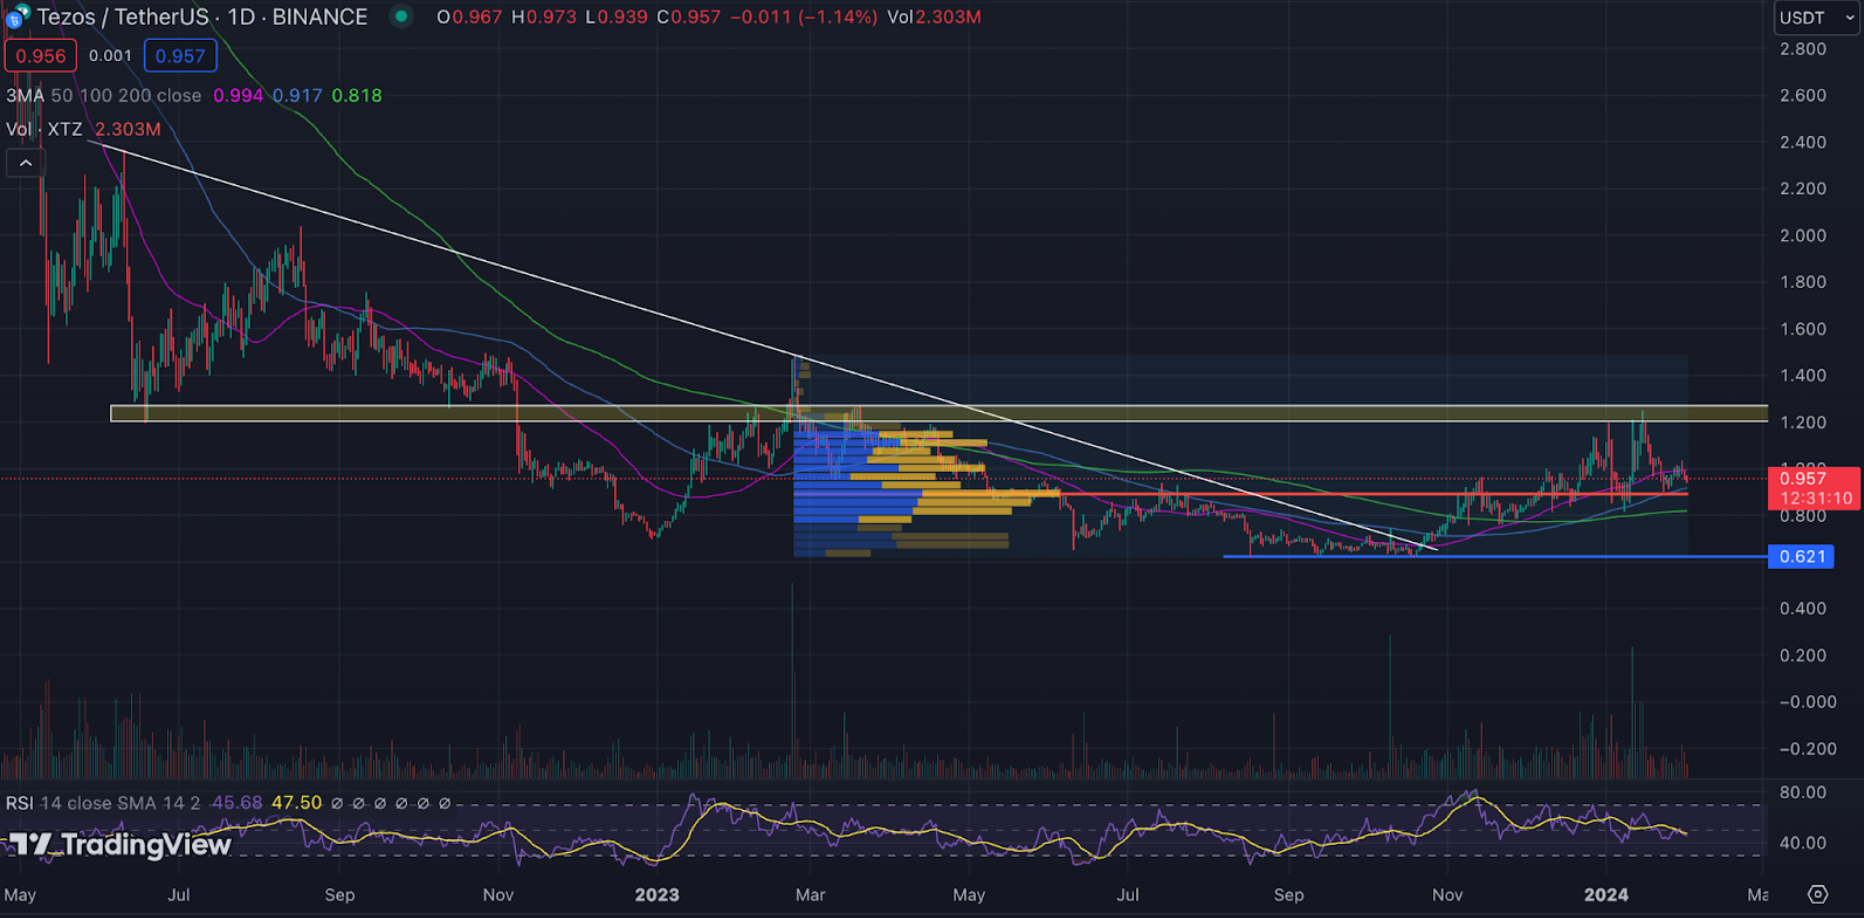Click the Tezos coin logo icon

click(x=17, y=16)
